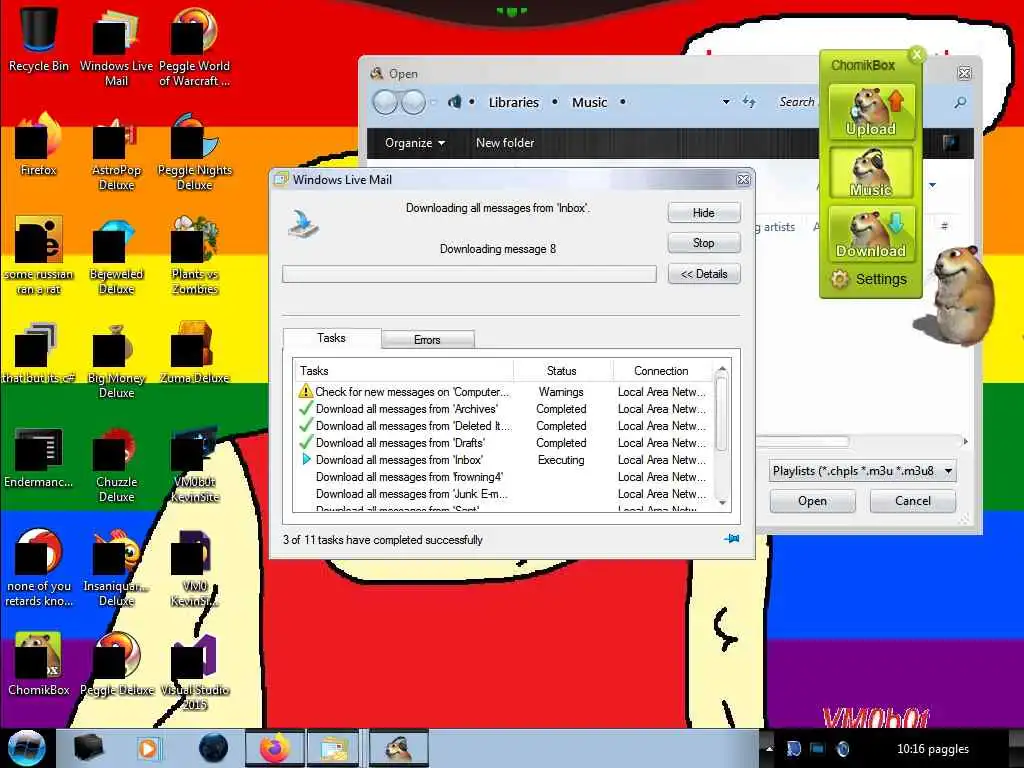The image size is (1024, 768).
Task: Click New folder in Open dialog
Action: pyautogui.click(x=505, y=142)
